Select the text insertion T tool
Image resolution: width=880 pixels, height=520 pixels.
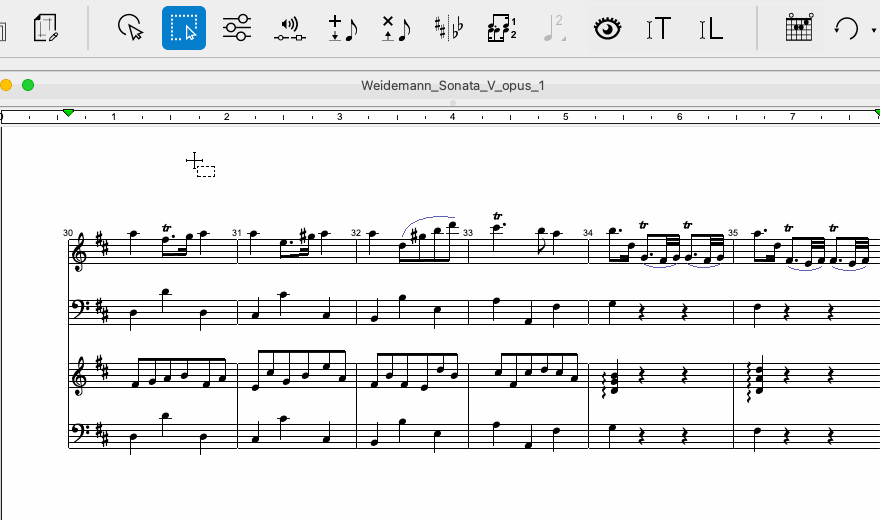658,28
